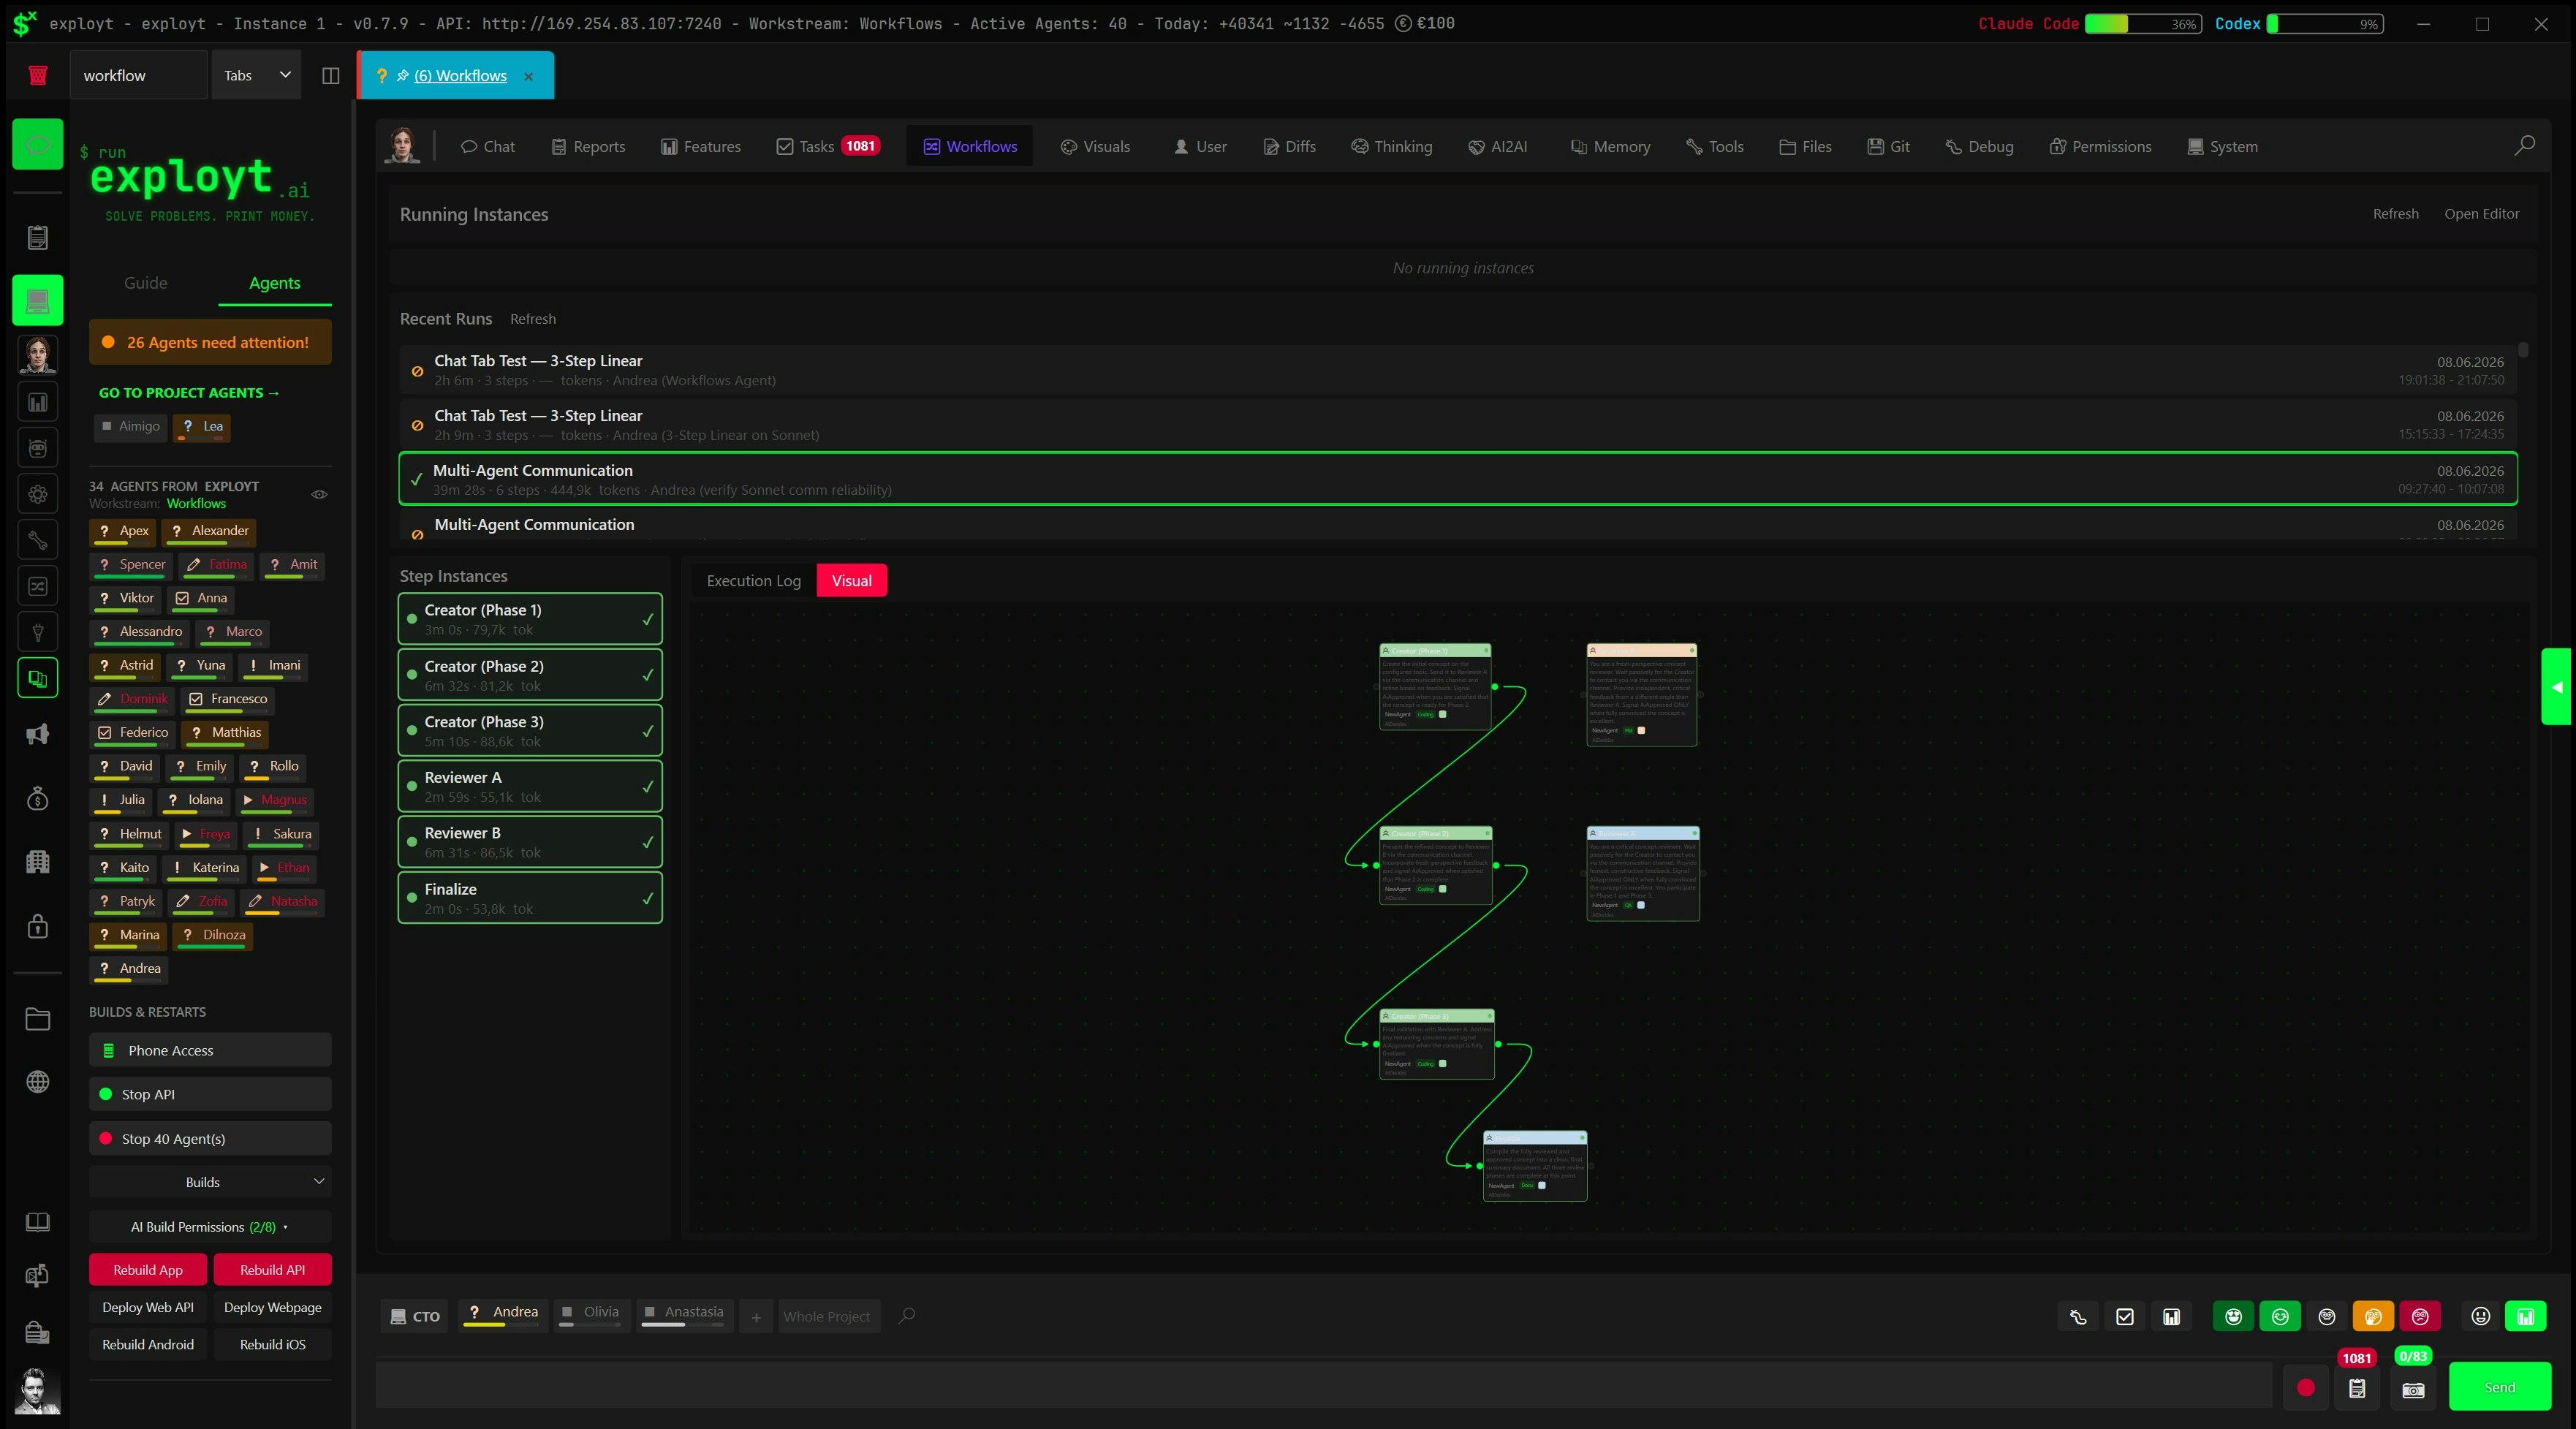The height and width of the screenshot is (1429, 2576).
Task: Open the gear settings icon in left sidebar
Action: 38,494
